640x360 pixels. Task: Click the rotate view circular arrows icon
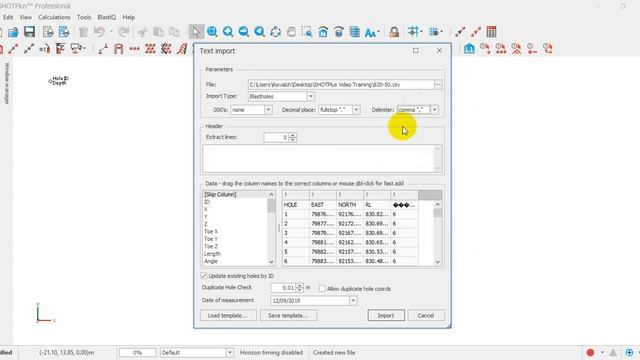point(276,32)
